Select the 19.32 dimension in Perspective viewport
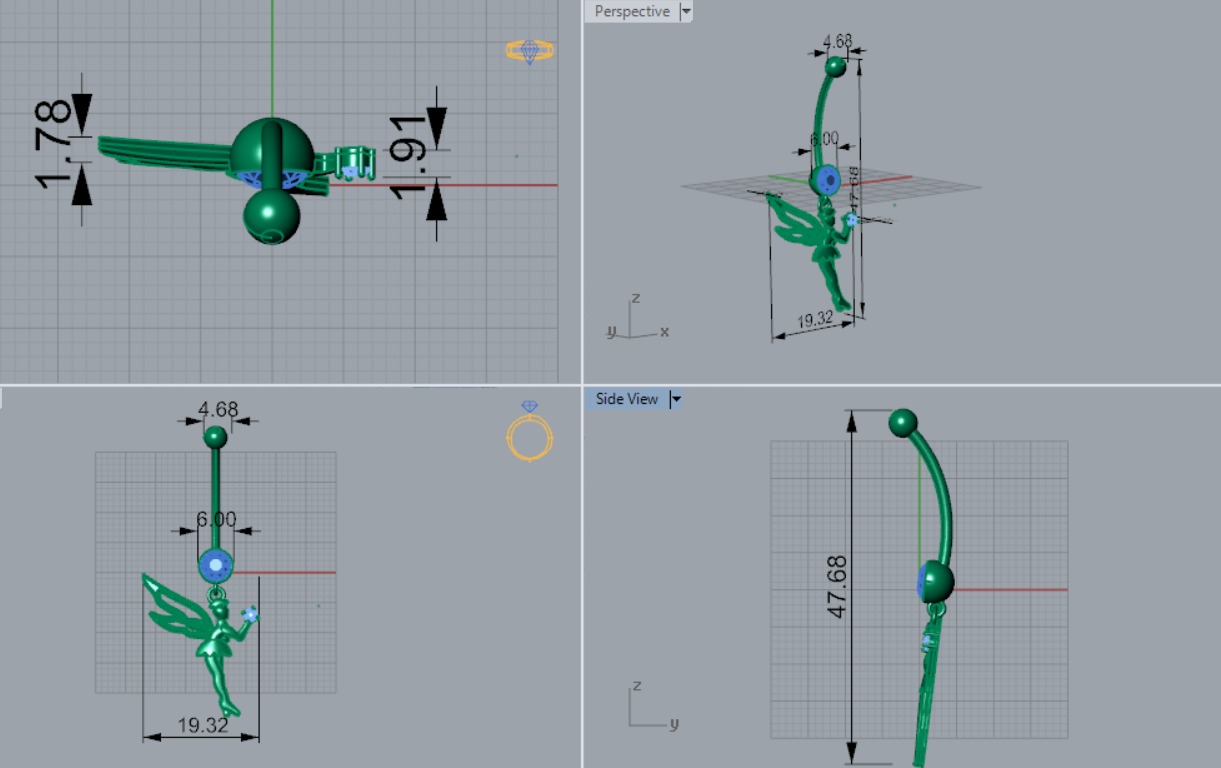This screenshot has width=1221, height=768. pyautogui.click(x=815, y=320)
